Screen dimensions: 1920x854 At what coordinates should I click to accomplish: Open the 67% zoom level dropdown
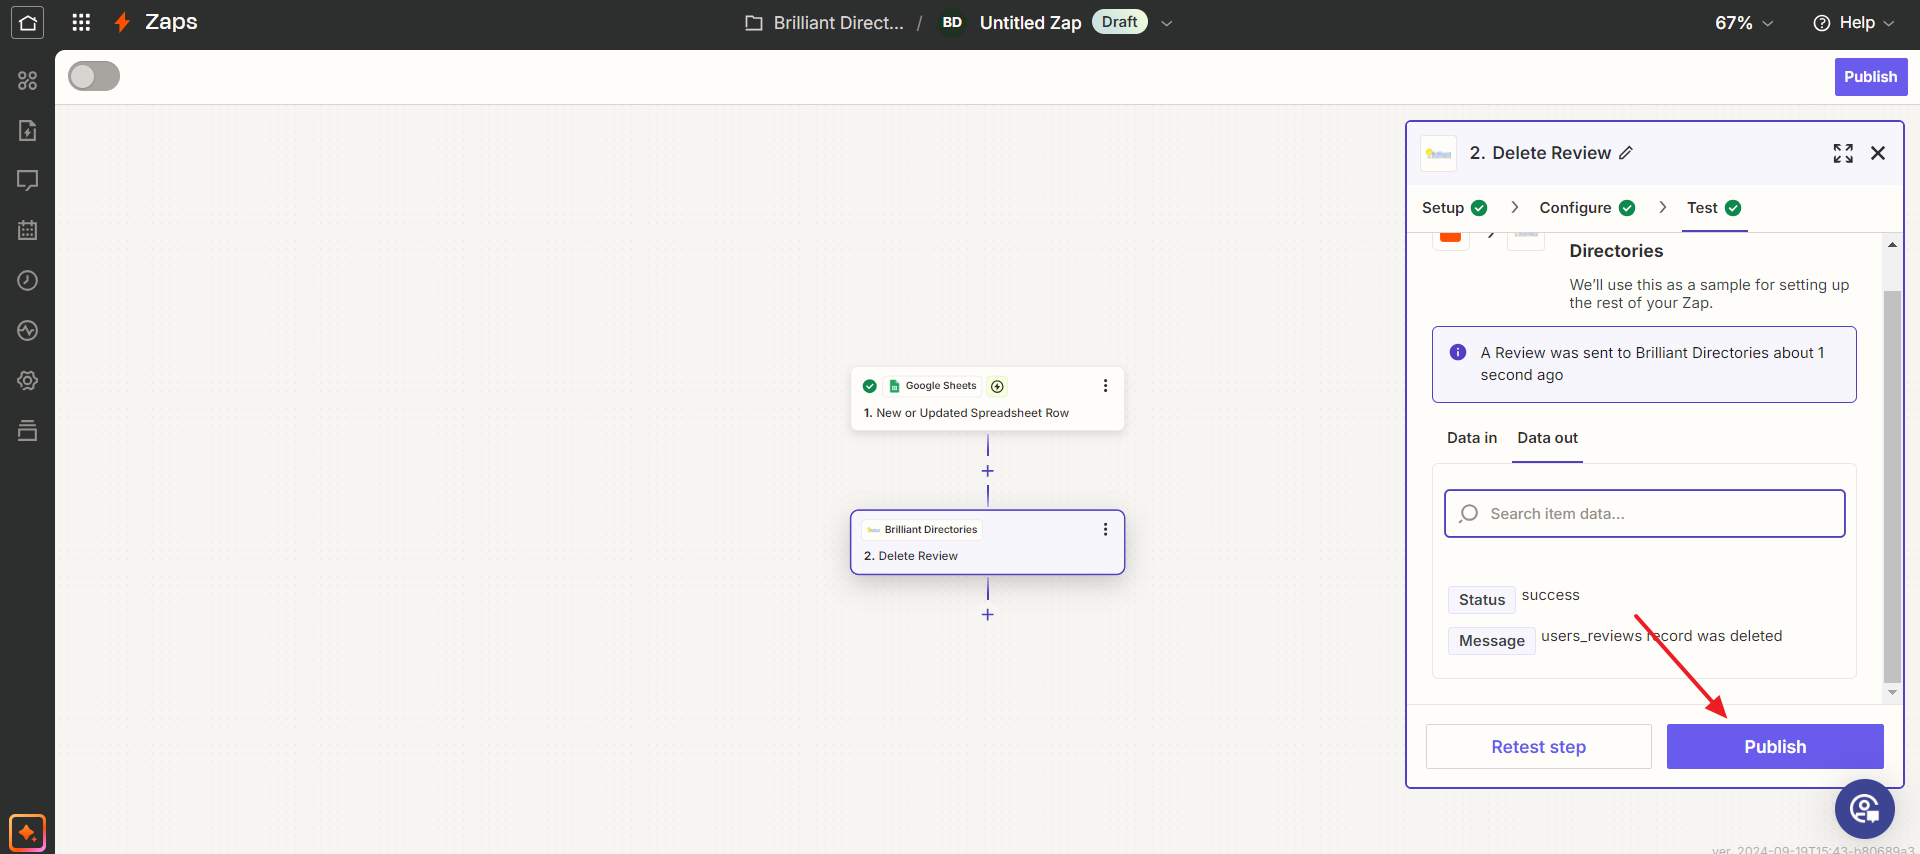coord(1744,23)
